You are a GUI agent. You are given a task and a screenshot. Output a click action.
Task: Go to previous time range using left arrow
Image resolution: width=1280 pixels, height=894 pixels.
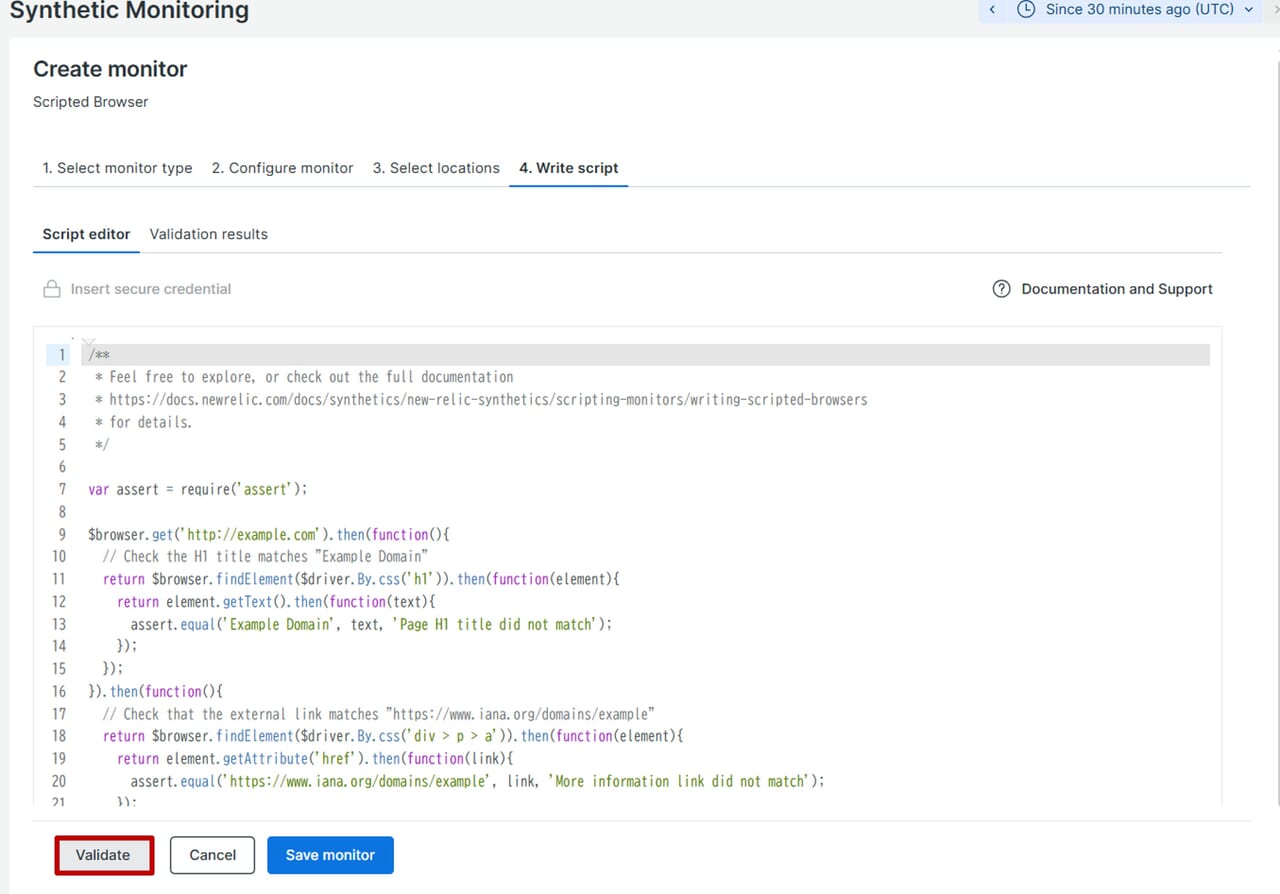pyautogui.click(x=992, y=10)
